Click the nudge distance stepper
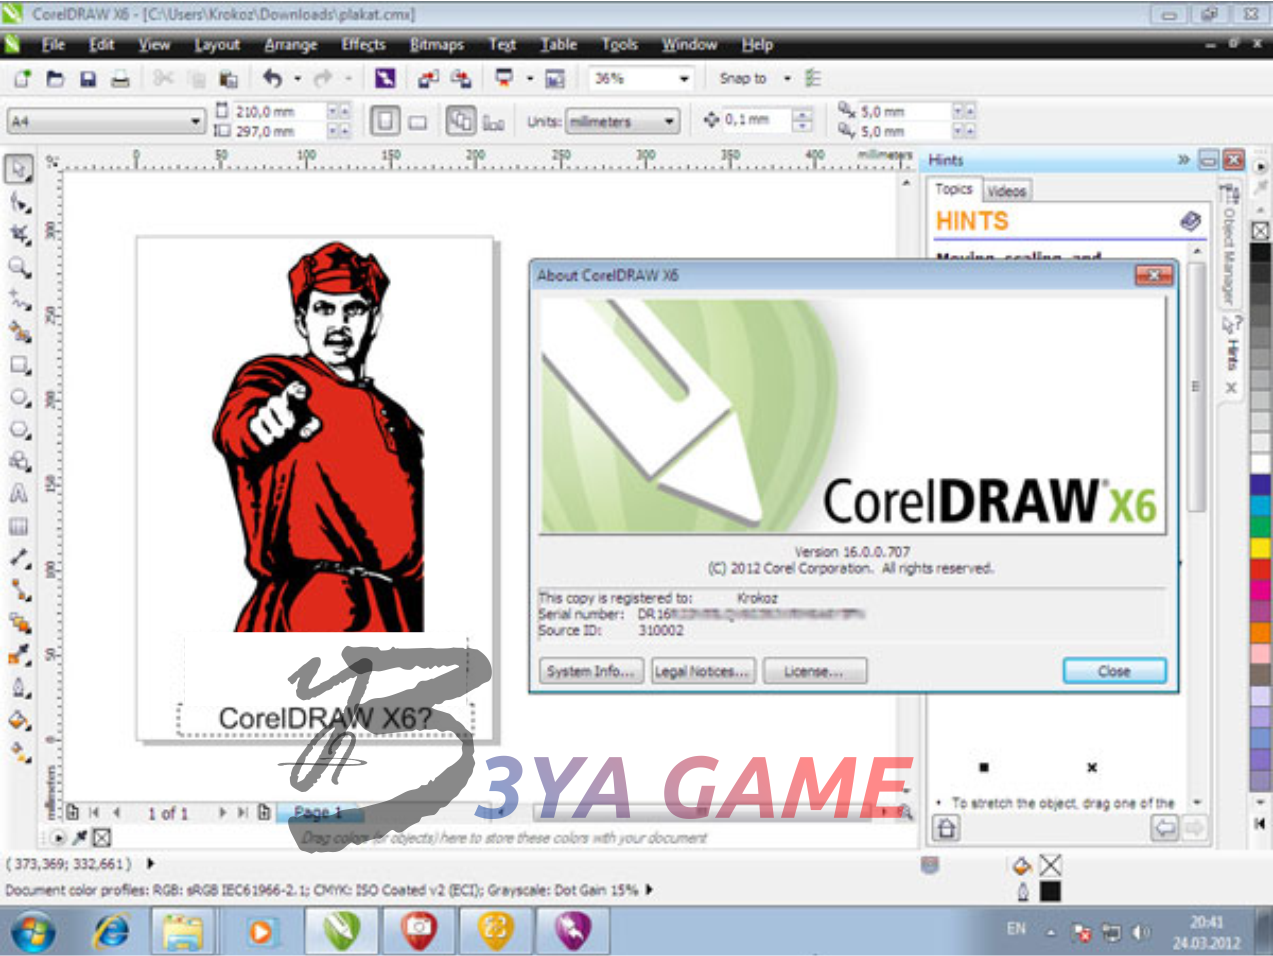The image size is (1273, 956). coord(802,121)
